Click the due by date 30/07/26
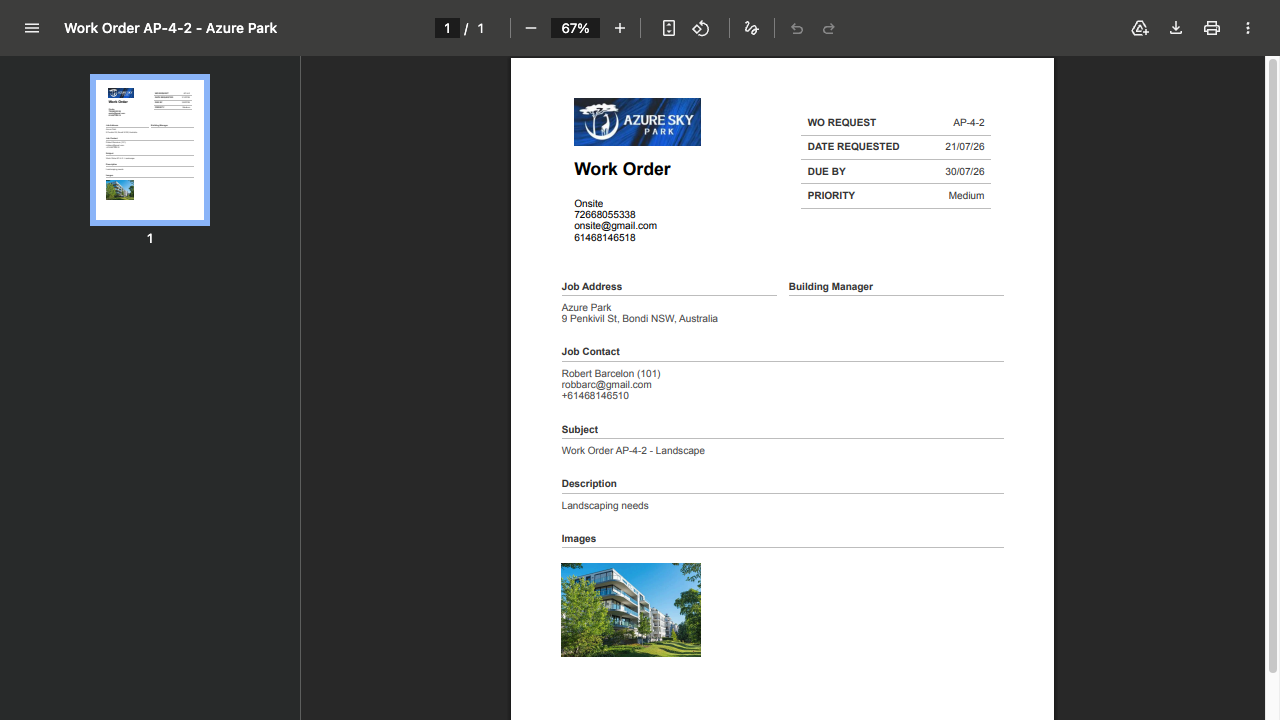 click(965, 172)
